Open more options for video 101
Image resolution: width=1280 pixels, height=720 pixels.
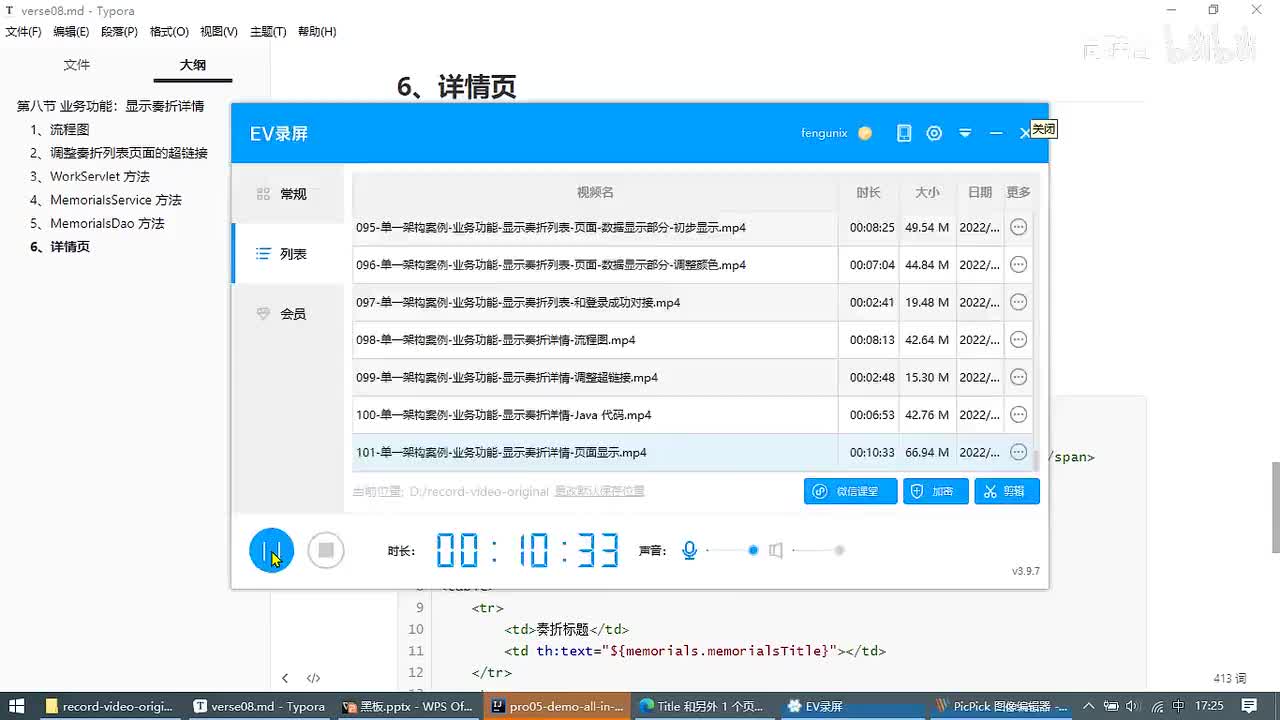click(x=1018, y=452)
